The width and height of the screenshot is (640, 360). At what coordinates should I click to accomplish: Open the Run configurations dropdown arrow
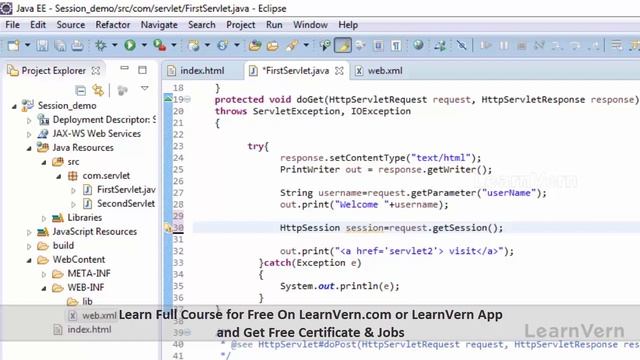click(144, 45)
